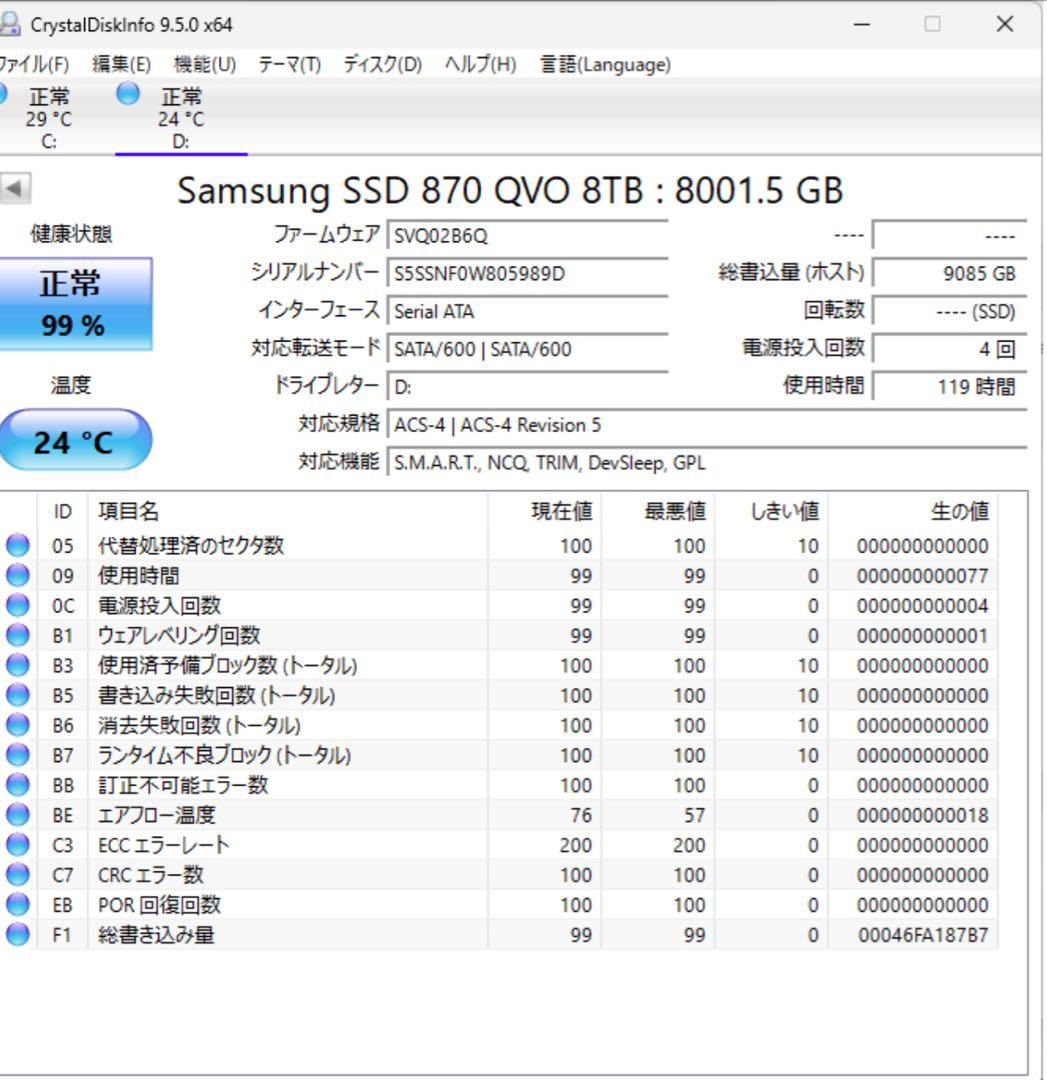Click the CrystalDiskInfo icon in the title bar
Screen dimensions: 1047x1080
[13, 22]
